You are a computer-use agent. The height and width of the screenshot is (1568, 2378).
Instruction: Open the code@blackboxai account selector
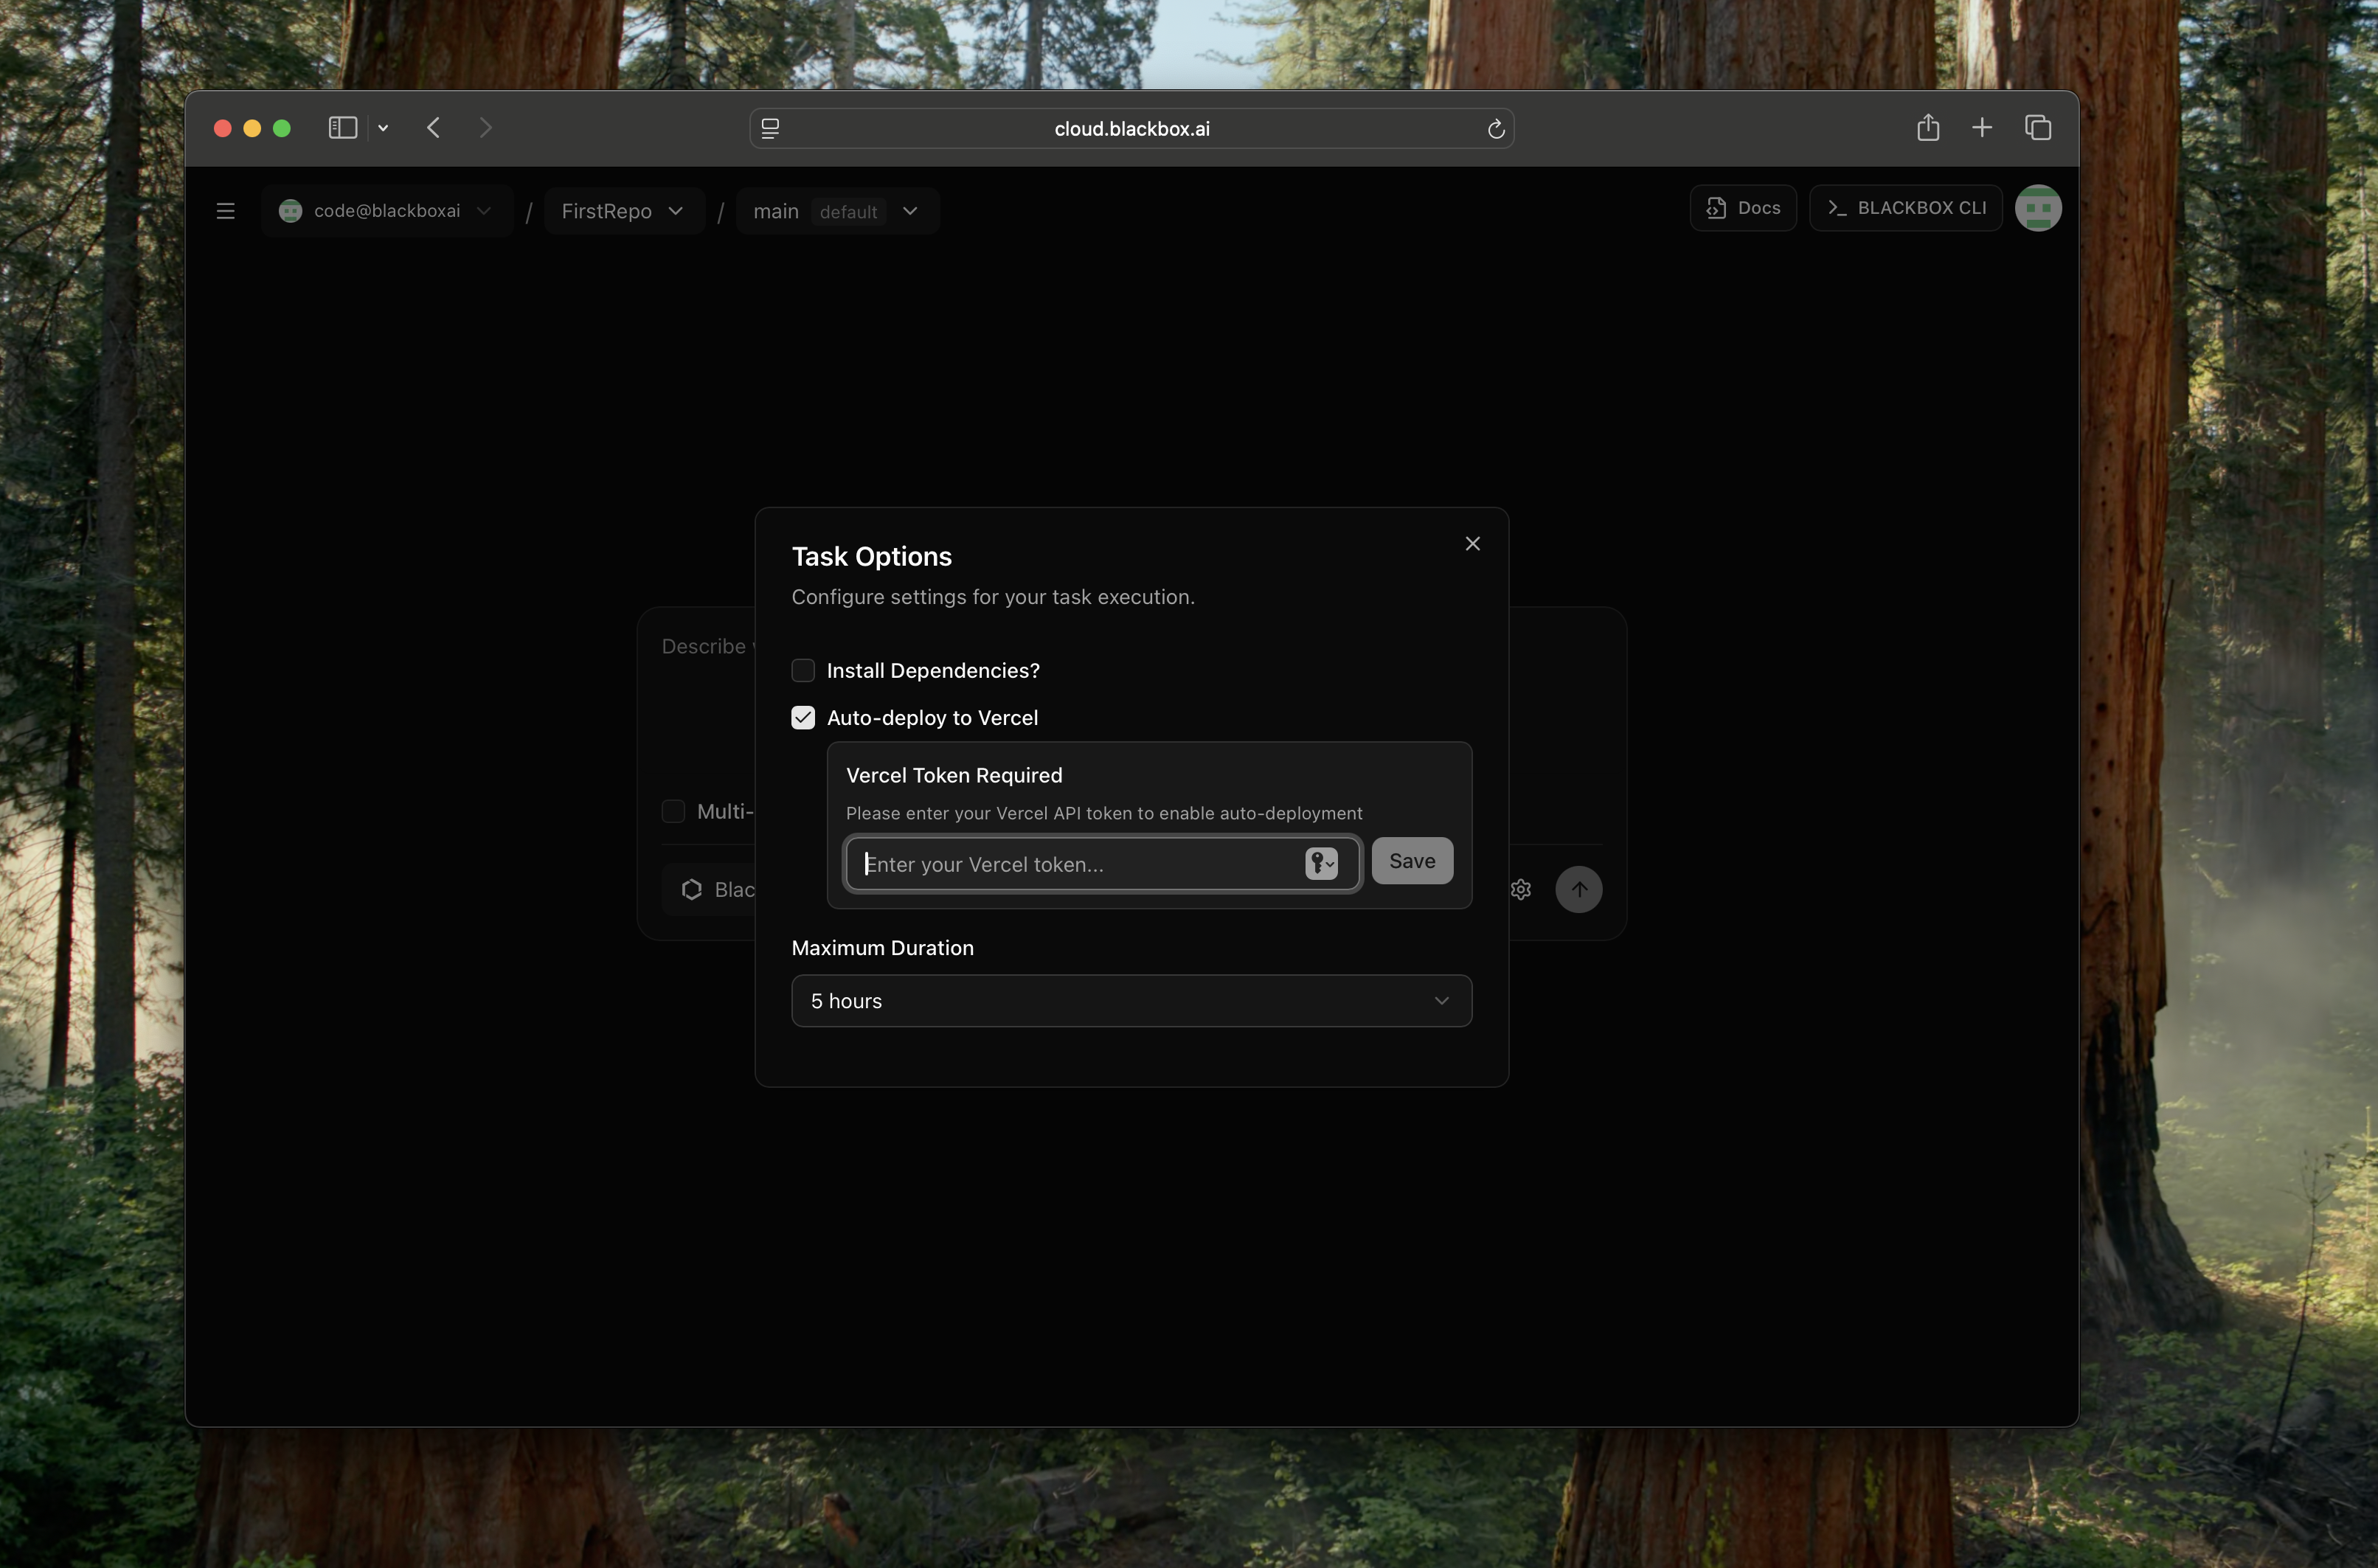click(386, 210)
